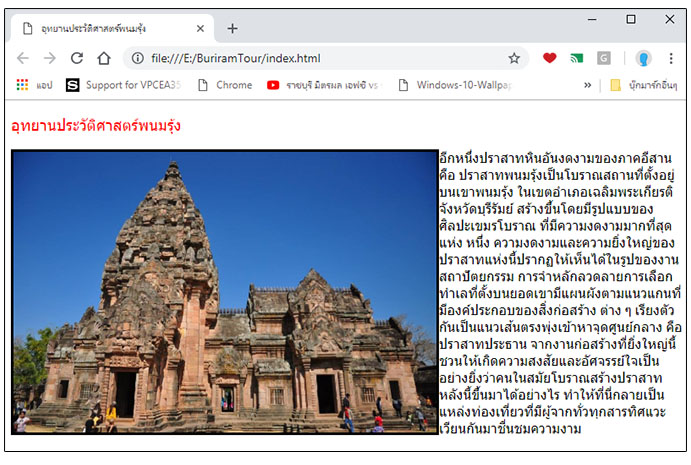Show the site information icon in address bar
The height and width of the screenshot is (465, 691).
point(137,58)
